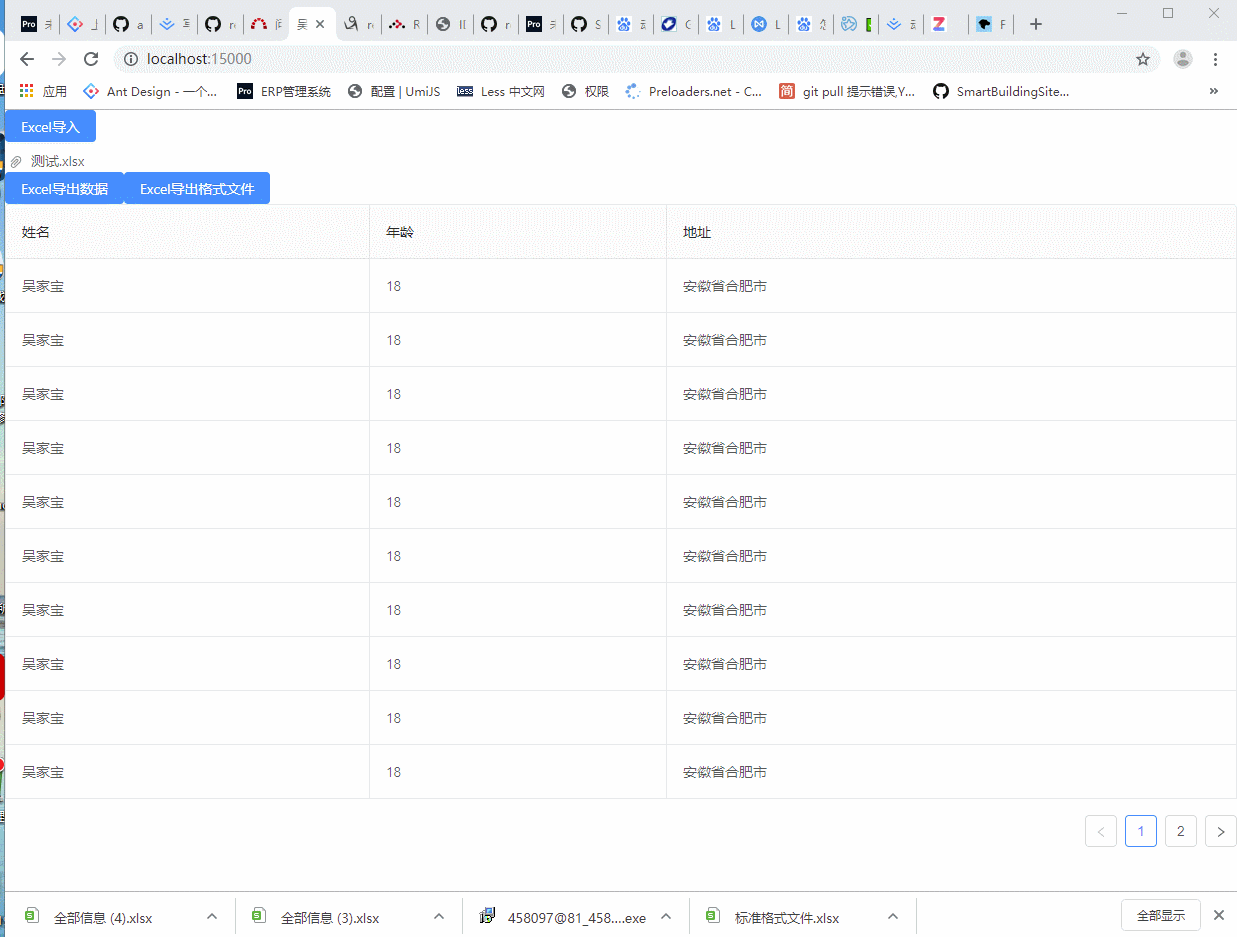The height and width of the screenshot is (937, 1237).
Task: Open a new browser tab
Action: (x=1036, y=24)
